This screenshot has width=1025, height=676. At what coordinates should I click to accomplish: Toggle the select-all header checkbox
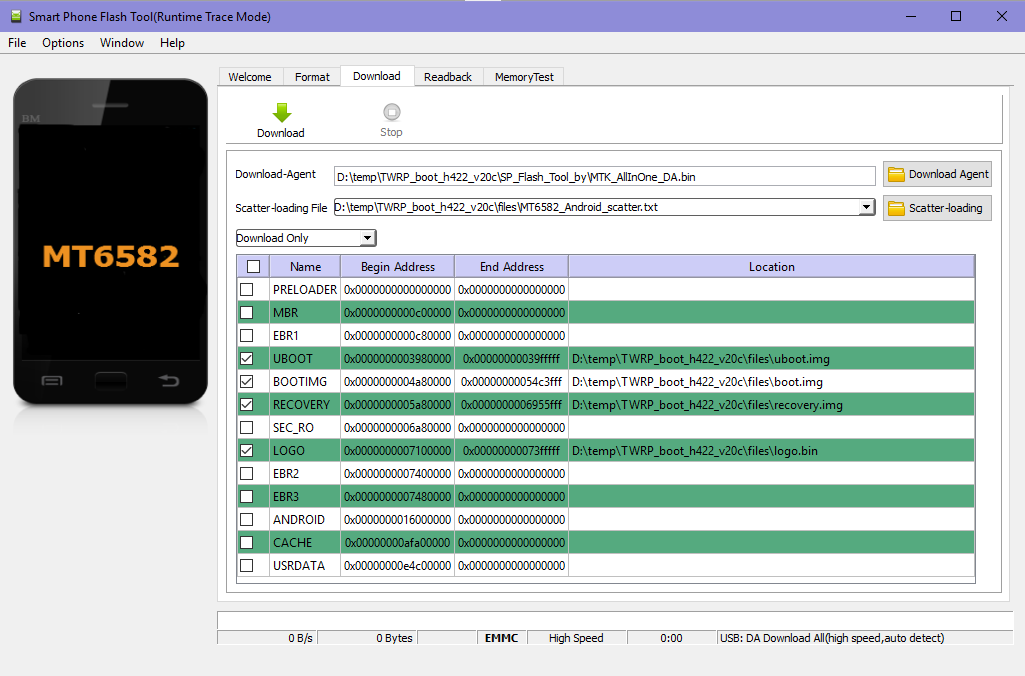point(253,266)
